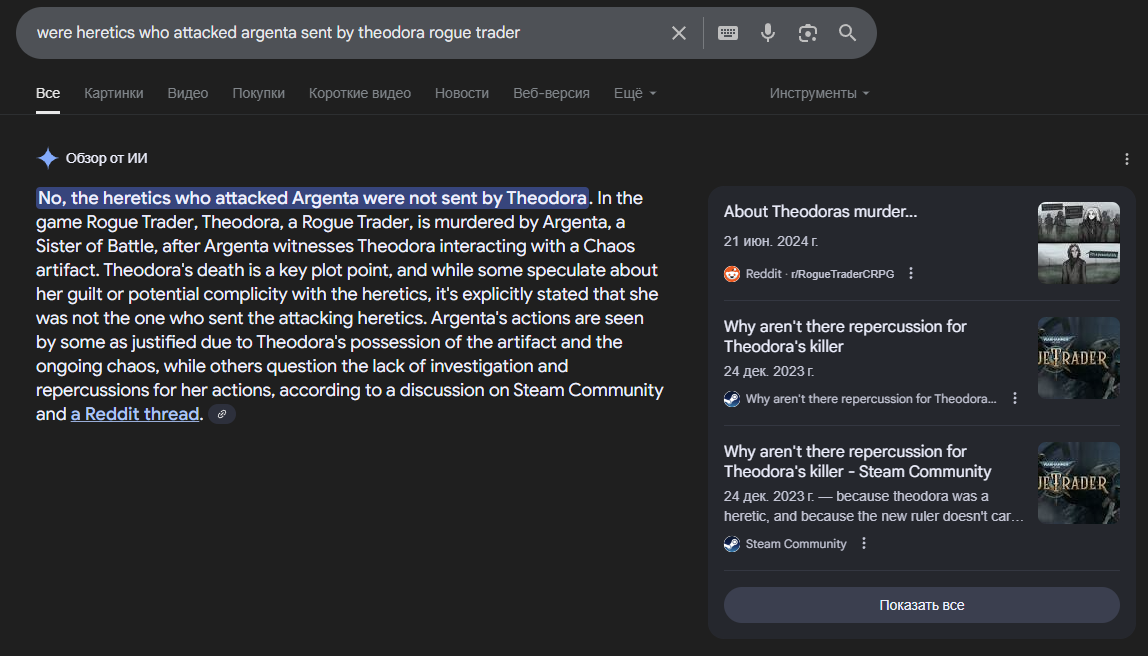Start voice search with the microphone icon

[x=768, y=33]
